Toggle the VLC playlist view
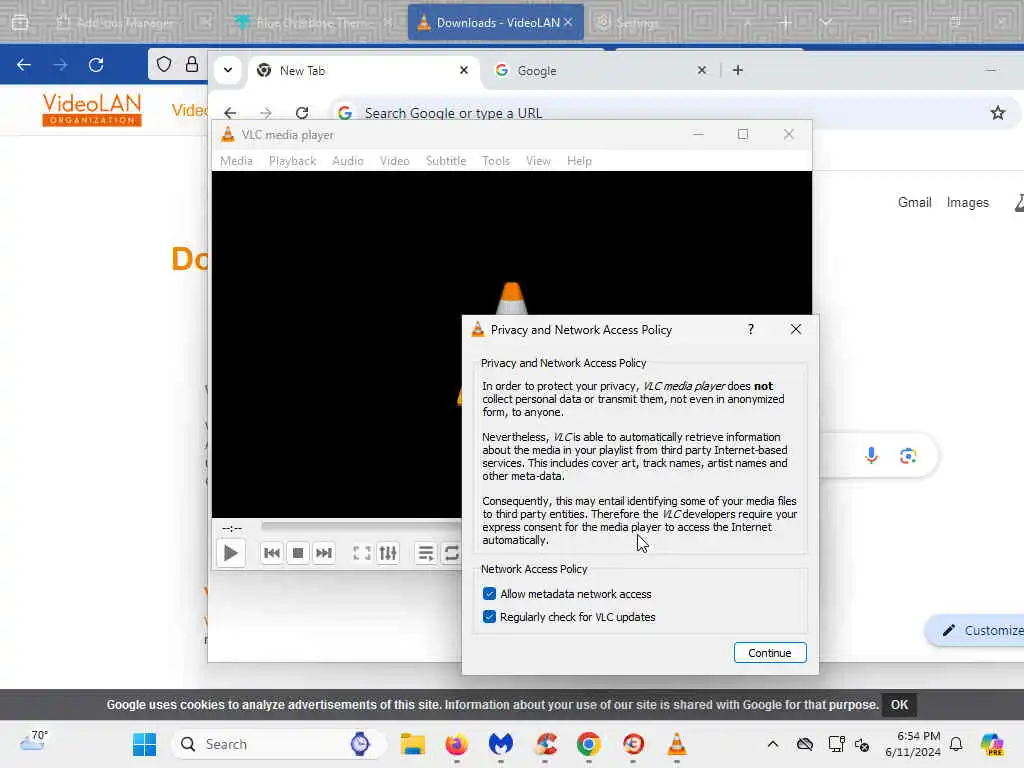Screen dimensions: 1024x768 click(426, 553)
